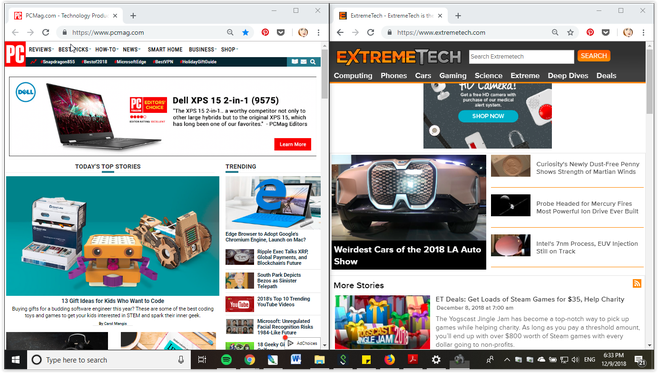The height and width of the screenshot is (373, 658).
Task: Click the bookmark star in the PCMag window
Action: point(245,32)
